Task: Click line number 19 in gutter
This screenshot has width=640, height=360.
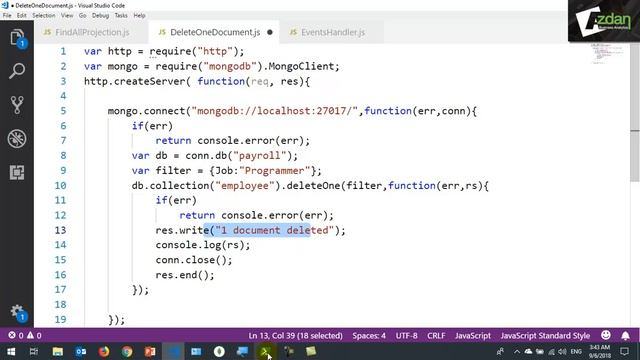Action: [60, 320]
